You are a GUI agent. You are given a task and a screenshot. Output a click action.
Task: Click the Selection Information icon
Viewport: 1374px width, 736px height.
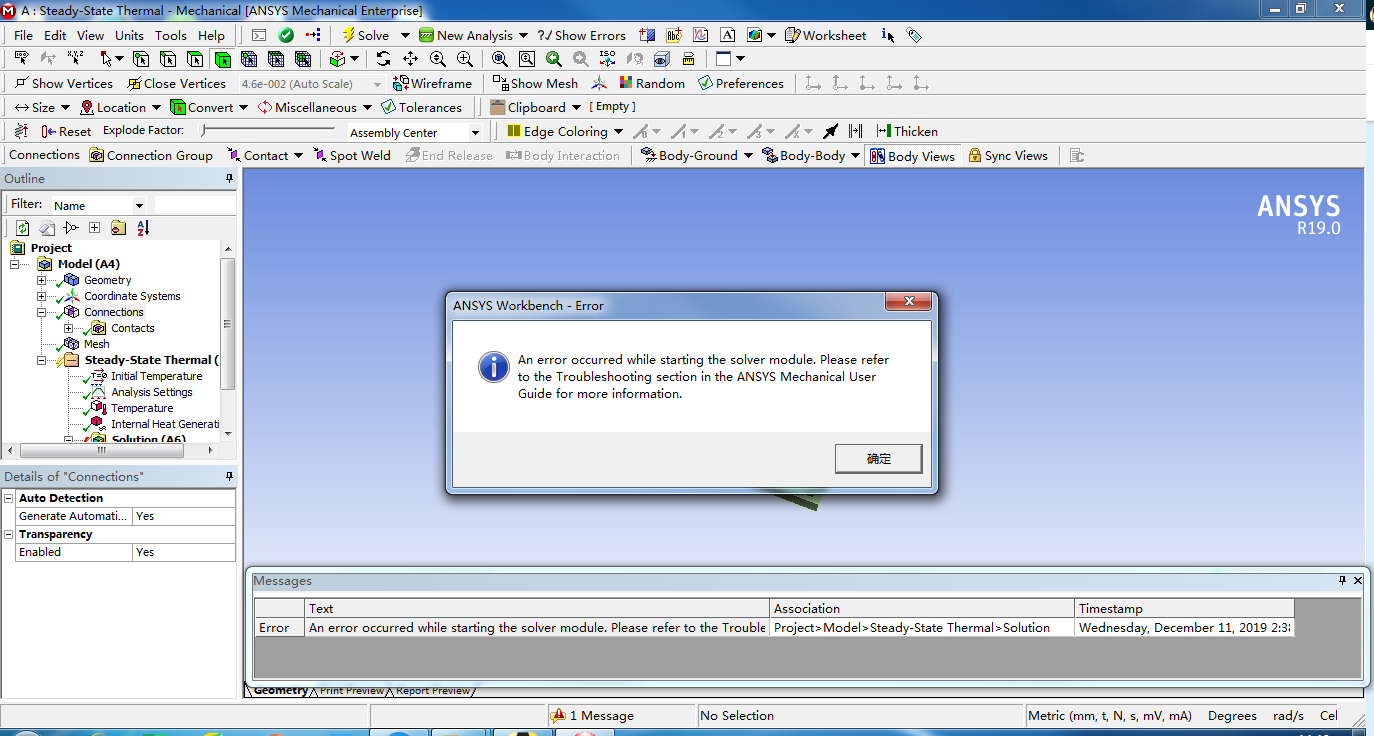pyautogui.click(x=888, y=35)
